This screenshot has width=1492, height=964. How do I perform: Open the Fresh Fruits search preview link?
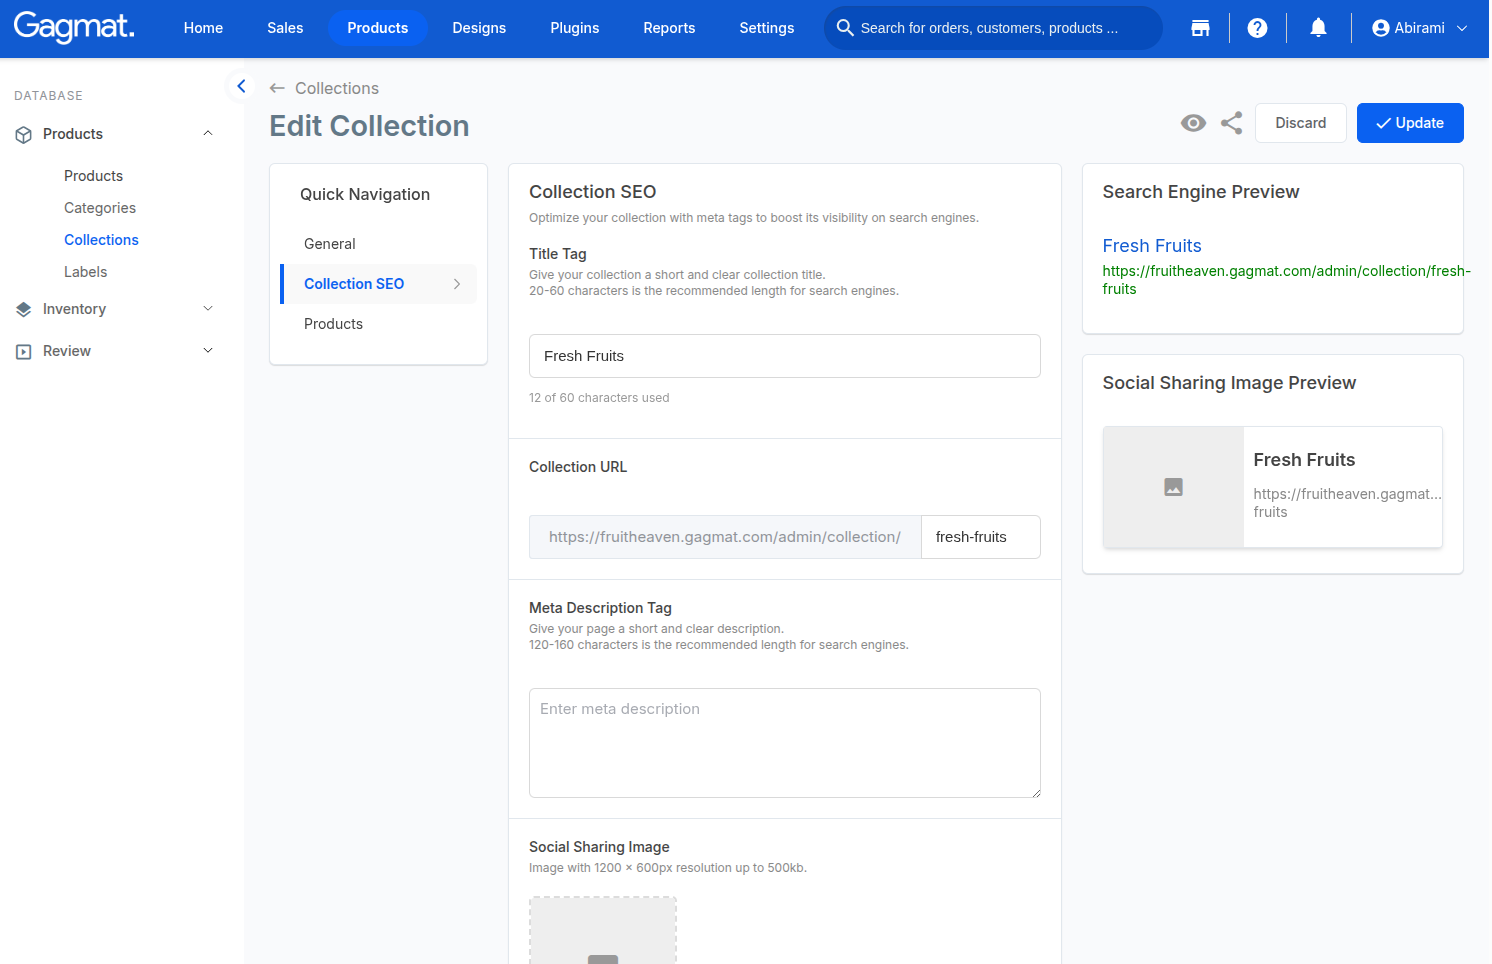[x=1152, y=246]
